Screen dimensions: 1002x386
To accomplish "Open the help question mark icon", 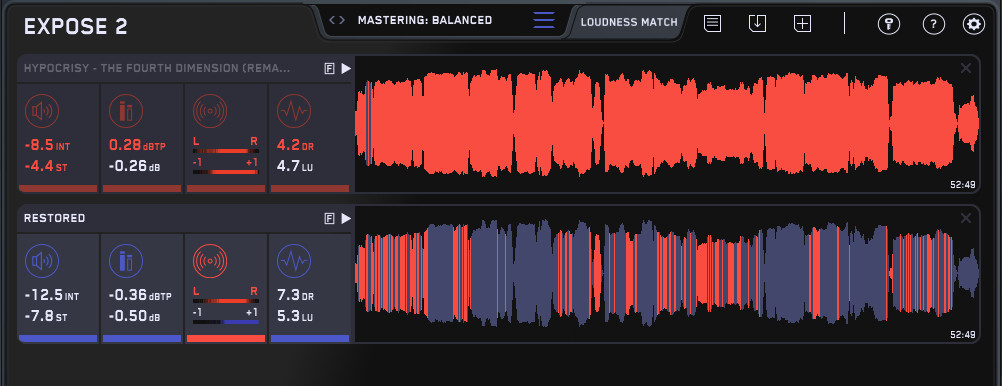I will click(x=934, y=24).
